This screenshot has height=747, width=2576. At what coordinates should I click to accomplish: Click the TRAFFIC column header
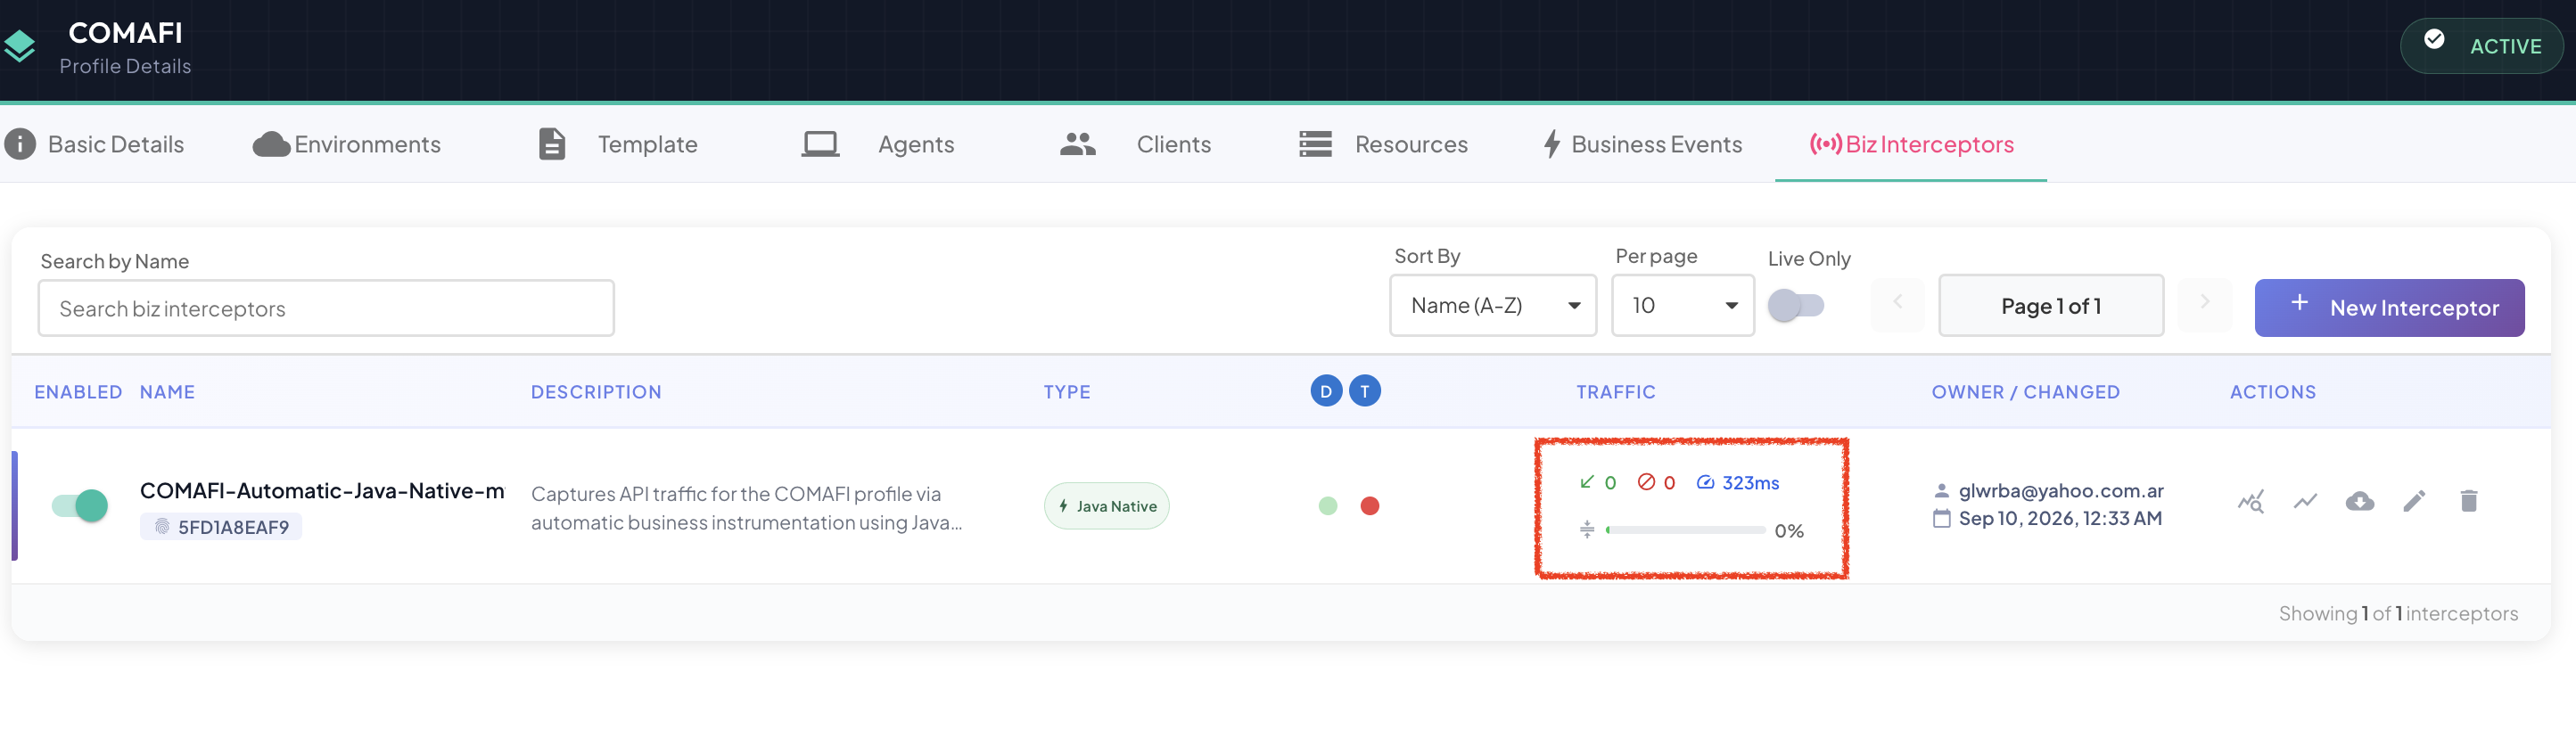(1616, 392)
